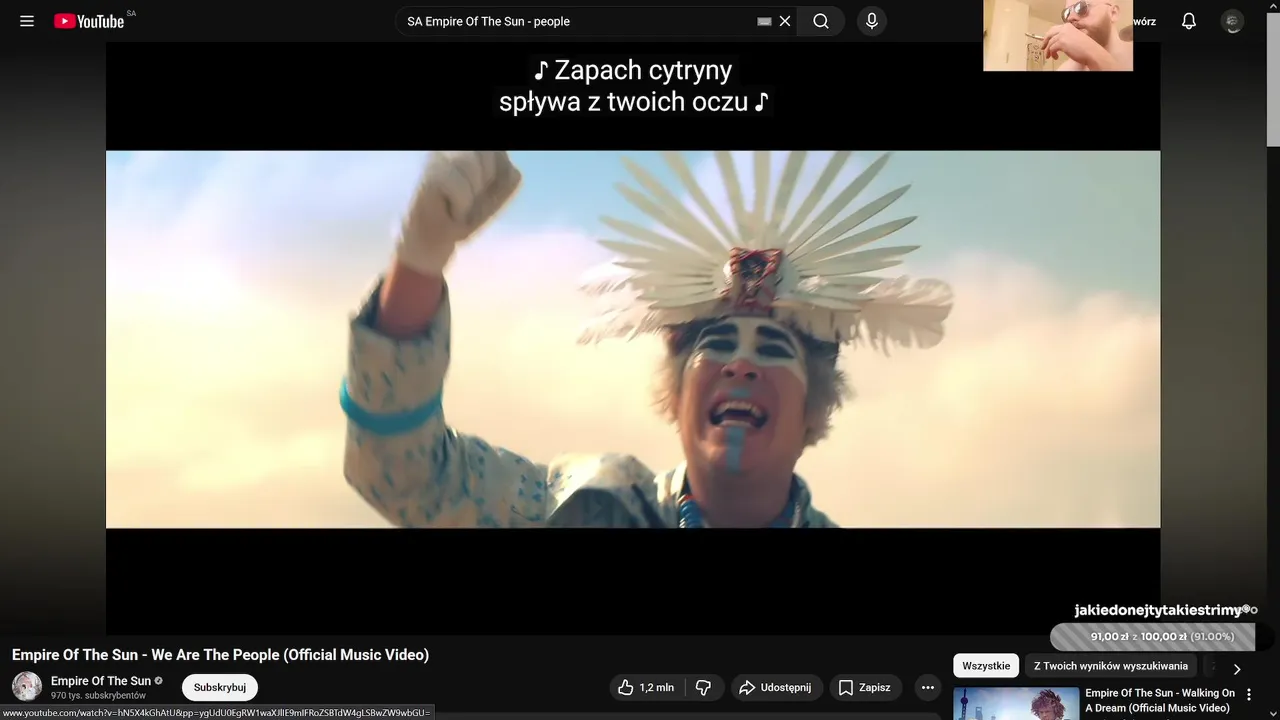Open more actions ellipsis under video

point(928,688)
